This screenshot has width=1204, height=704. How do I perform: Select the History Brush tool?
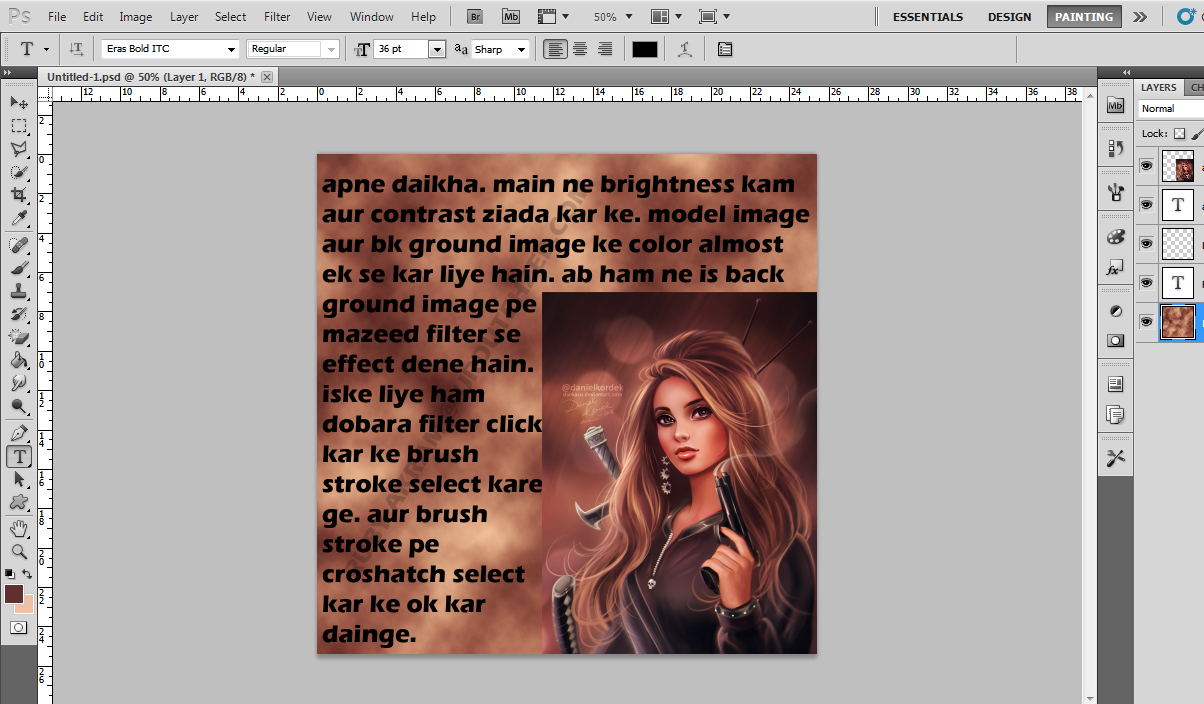19,314
